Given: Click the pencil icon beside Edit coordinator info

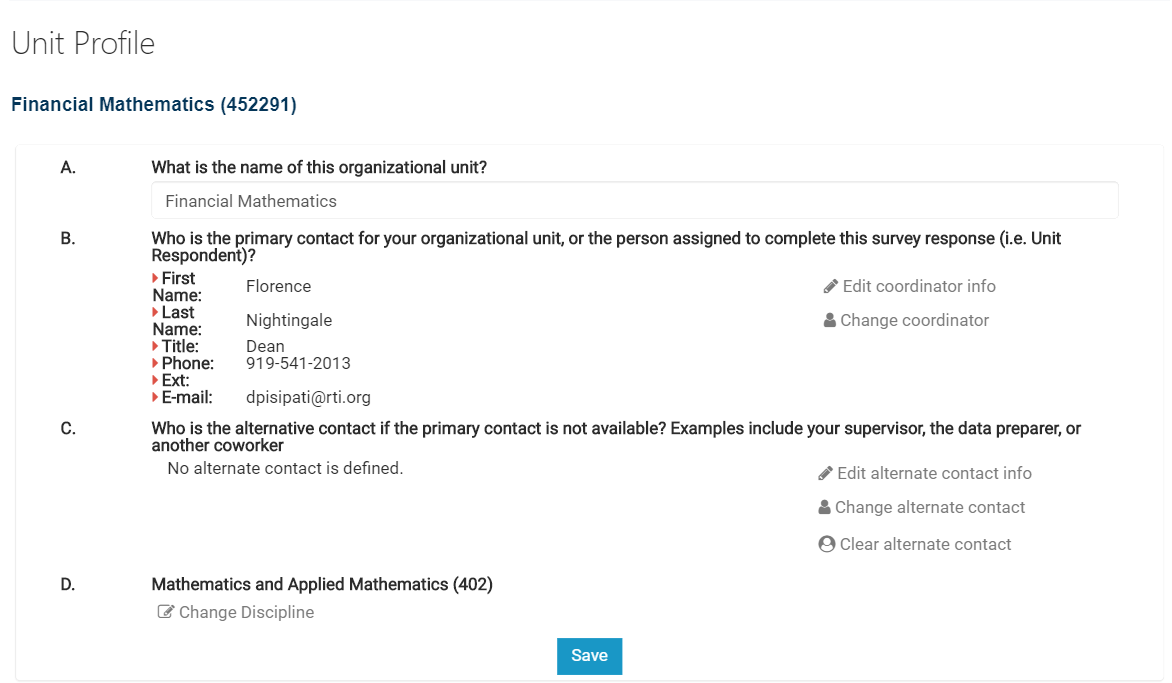Looking at the screenshot, I should (830, 287).
